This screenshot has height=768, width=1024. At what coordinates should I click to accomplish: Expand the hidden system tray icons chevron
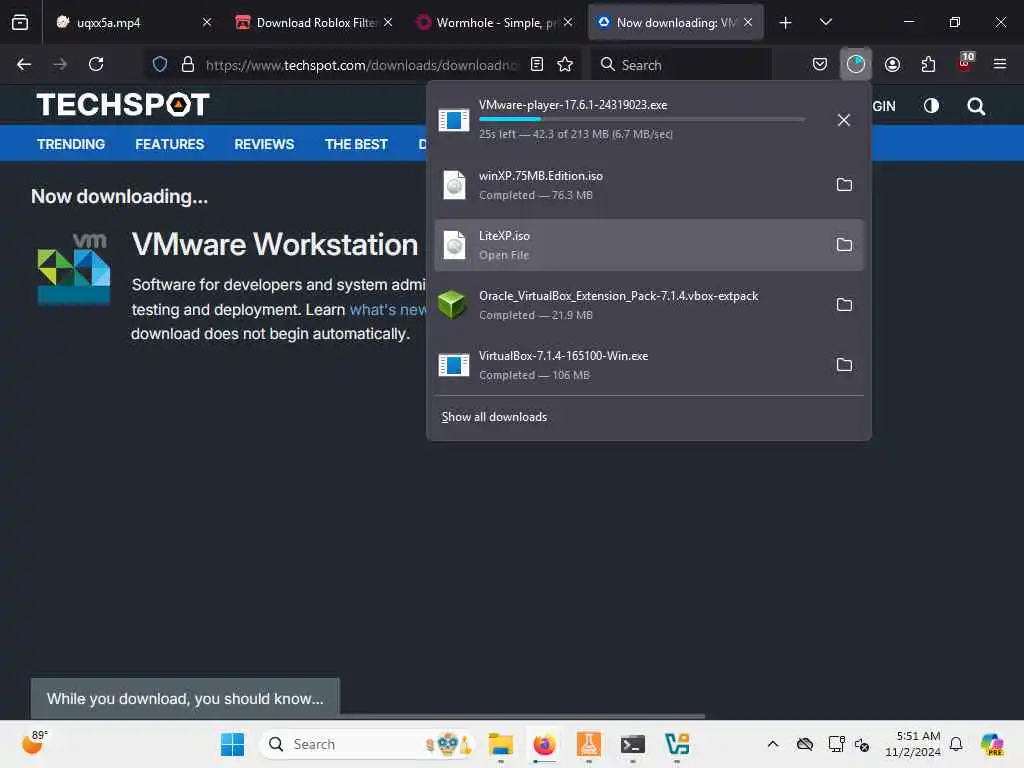coord(773,744)
